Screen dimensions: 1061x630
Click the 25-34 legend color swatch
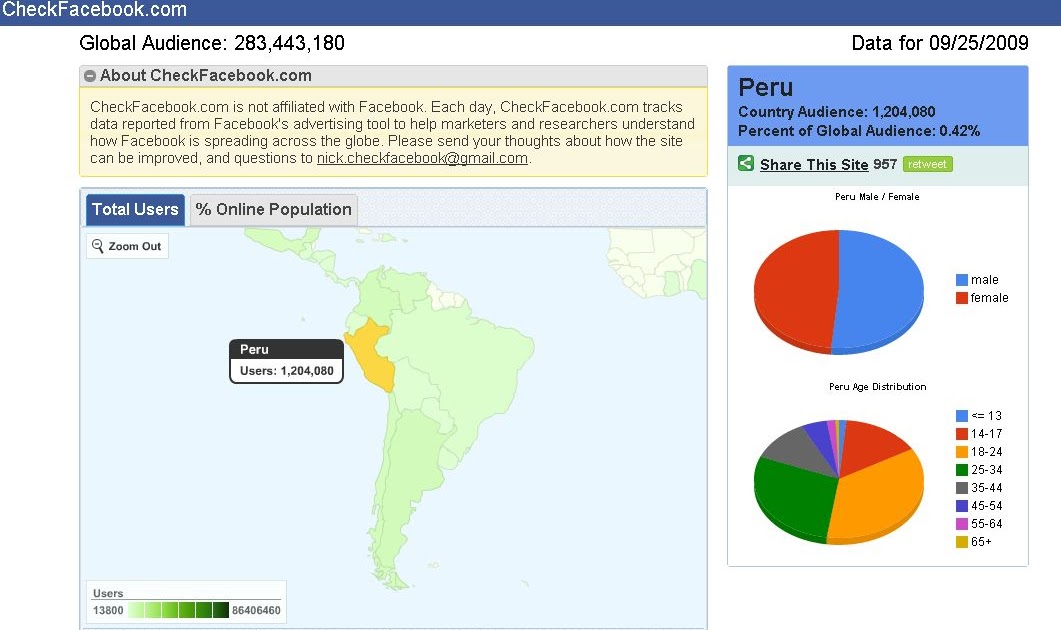[x=962, y=470]
